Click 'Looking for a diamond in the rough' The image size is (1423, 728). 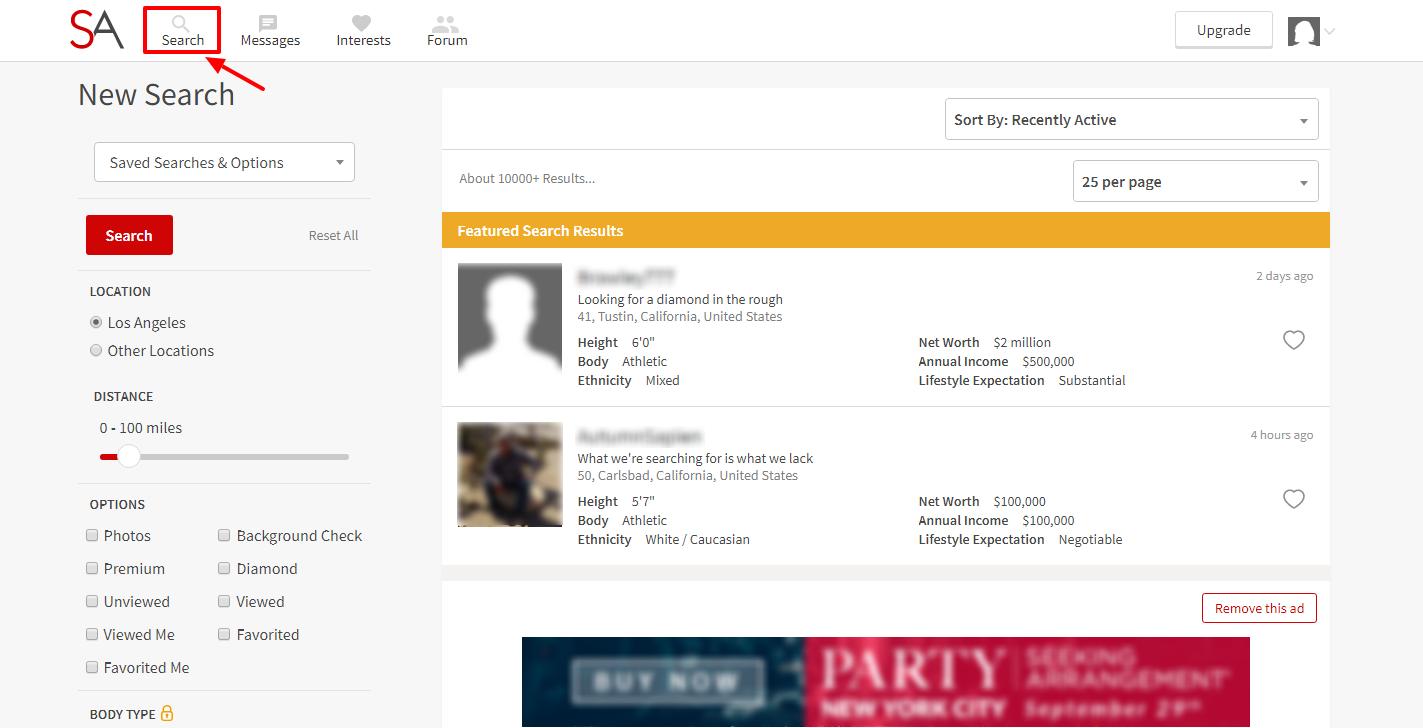pyautogui.click(x=680, y=299)
